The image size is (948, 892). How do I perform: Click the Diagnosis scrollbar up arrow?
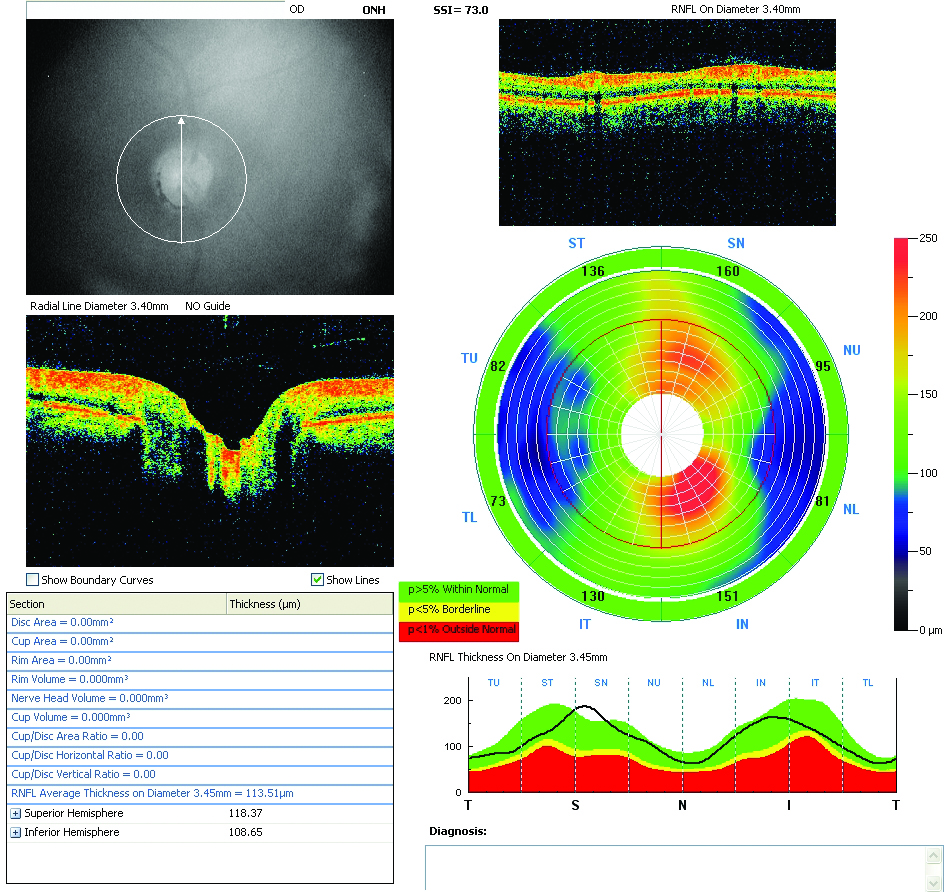[933, 855]
